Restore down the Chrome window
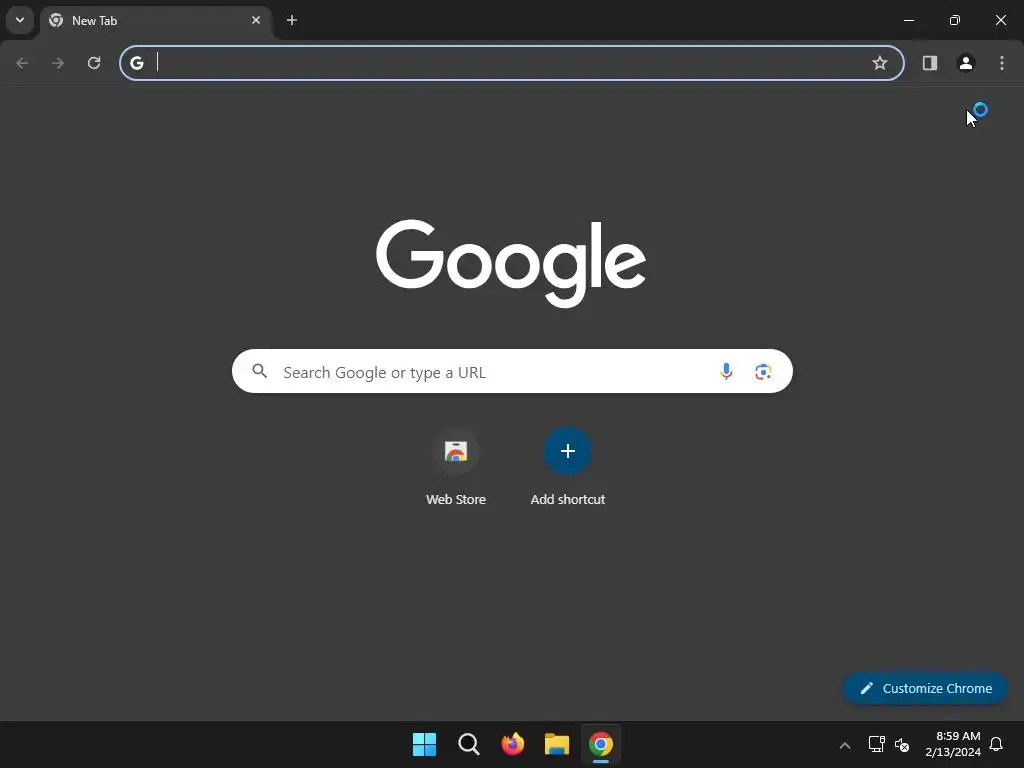1024x768 pixels. [955, 20]
